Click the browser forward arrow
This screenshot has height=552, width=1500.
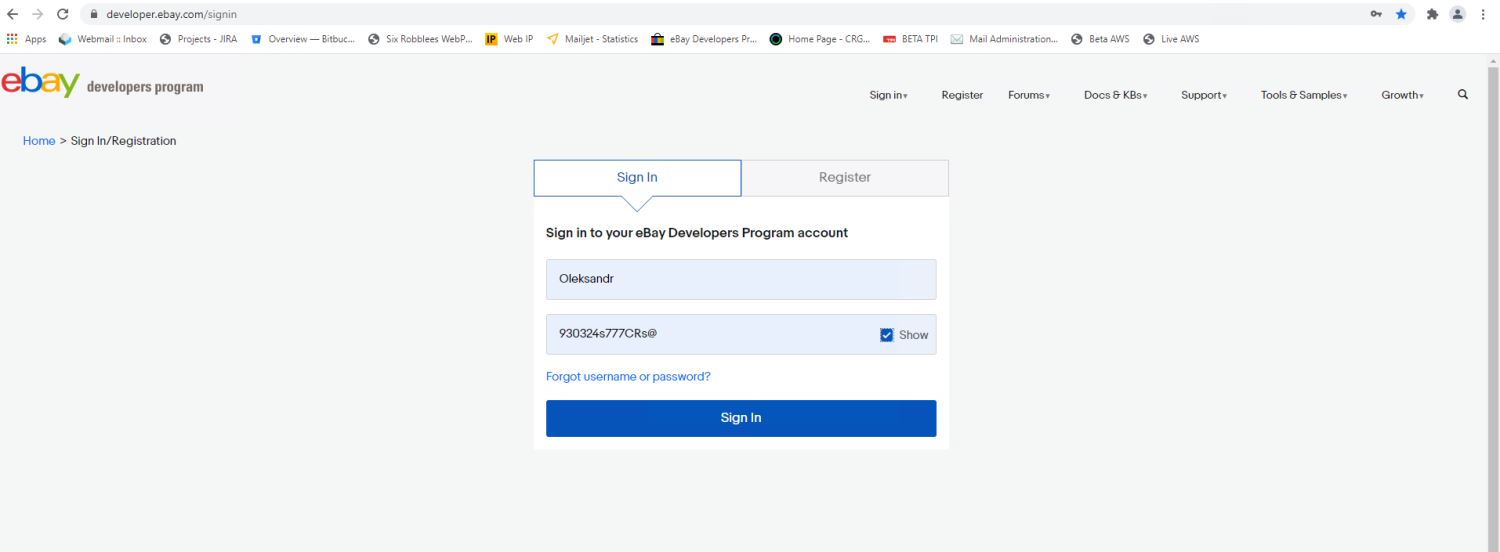point(38,14)
